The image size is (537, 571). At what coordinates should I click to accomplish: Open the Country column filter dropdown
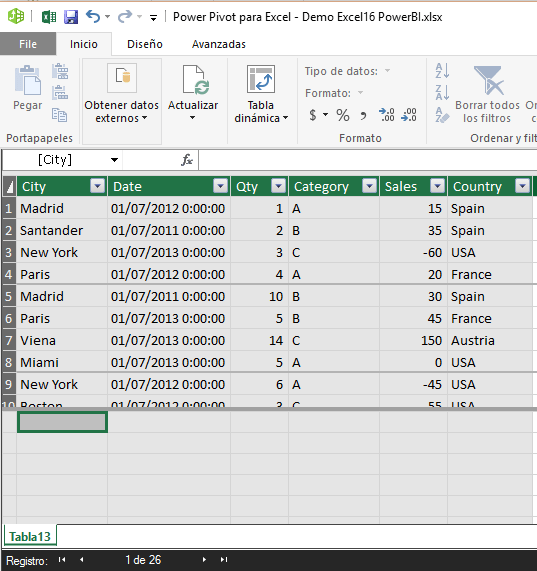(522, 186)
